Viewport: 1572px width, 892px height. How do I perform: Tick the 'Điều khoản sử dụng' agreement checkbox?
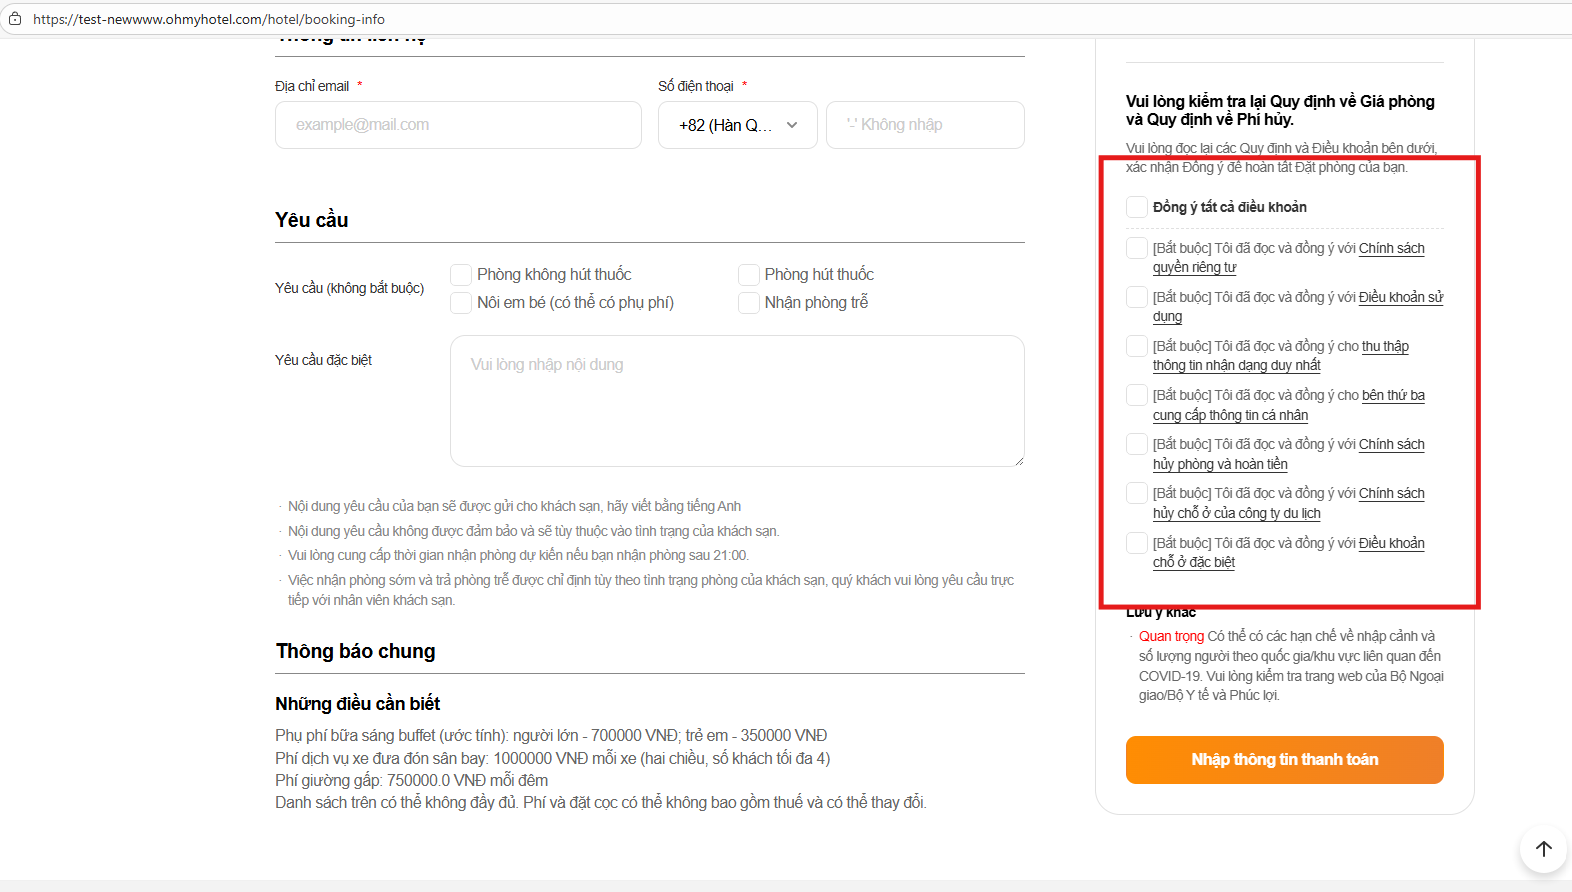coord(1137,297)
